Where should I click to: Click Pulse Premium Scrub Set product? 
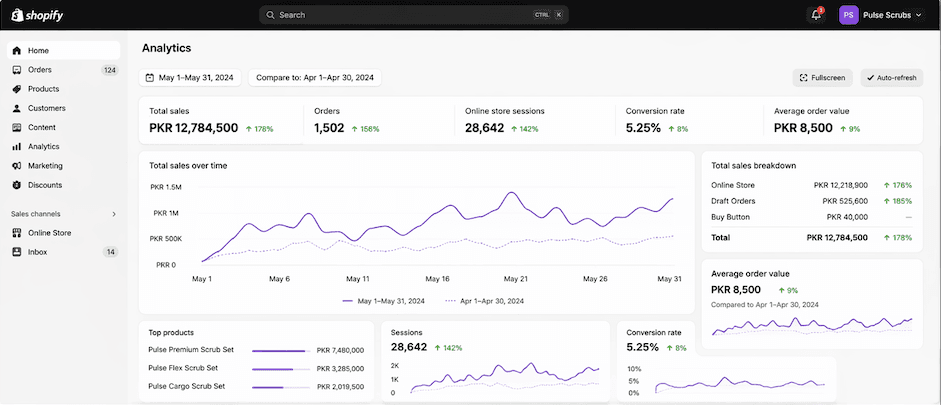tap(191, 350)
